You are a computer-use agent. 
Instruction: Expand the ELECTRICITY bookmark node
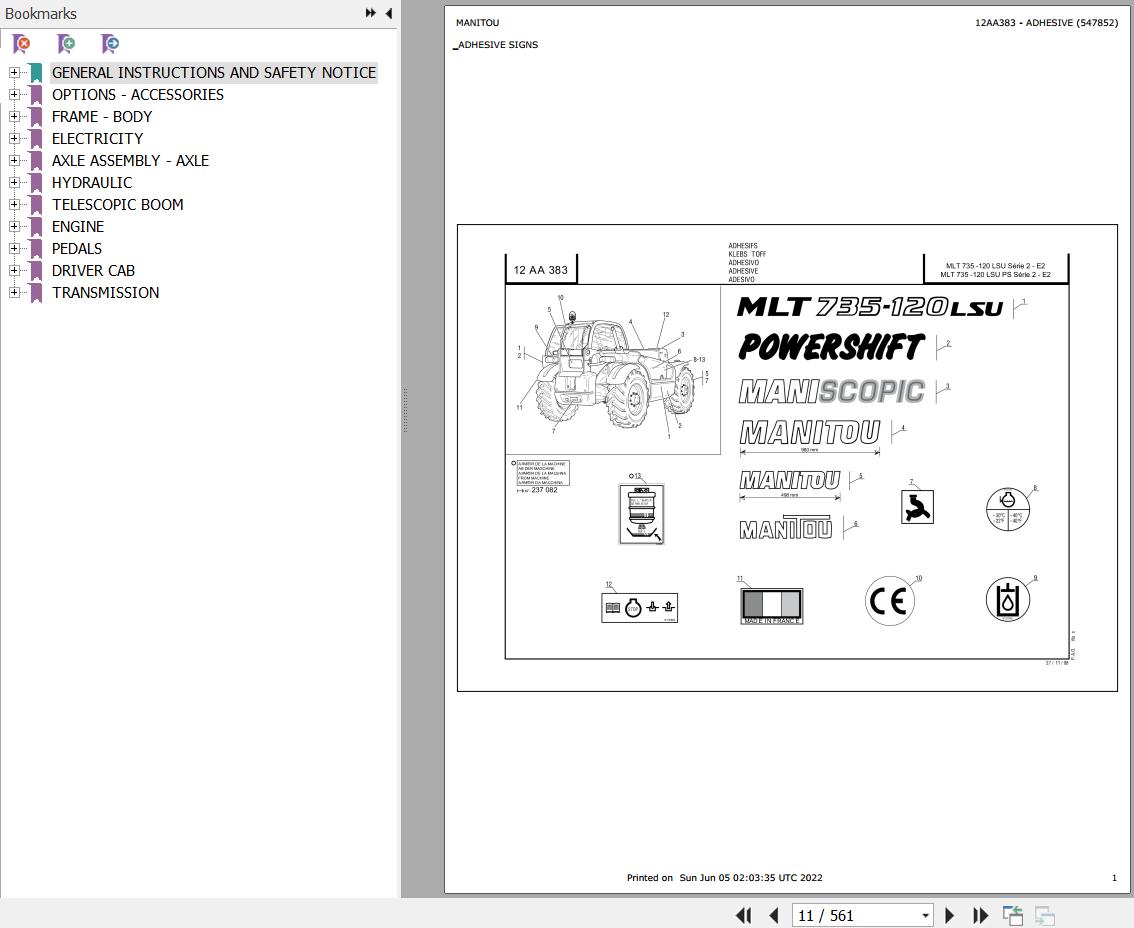(14, 138)
